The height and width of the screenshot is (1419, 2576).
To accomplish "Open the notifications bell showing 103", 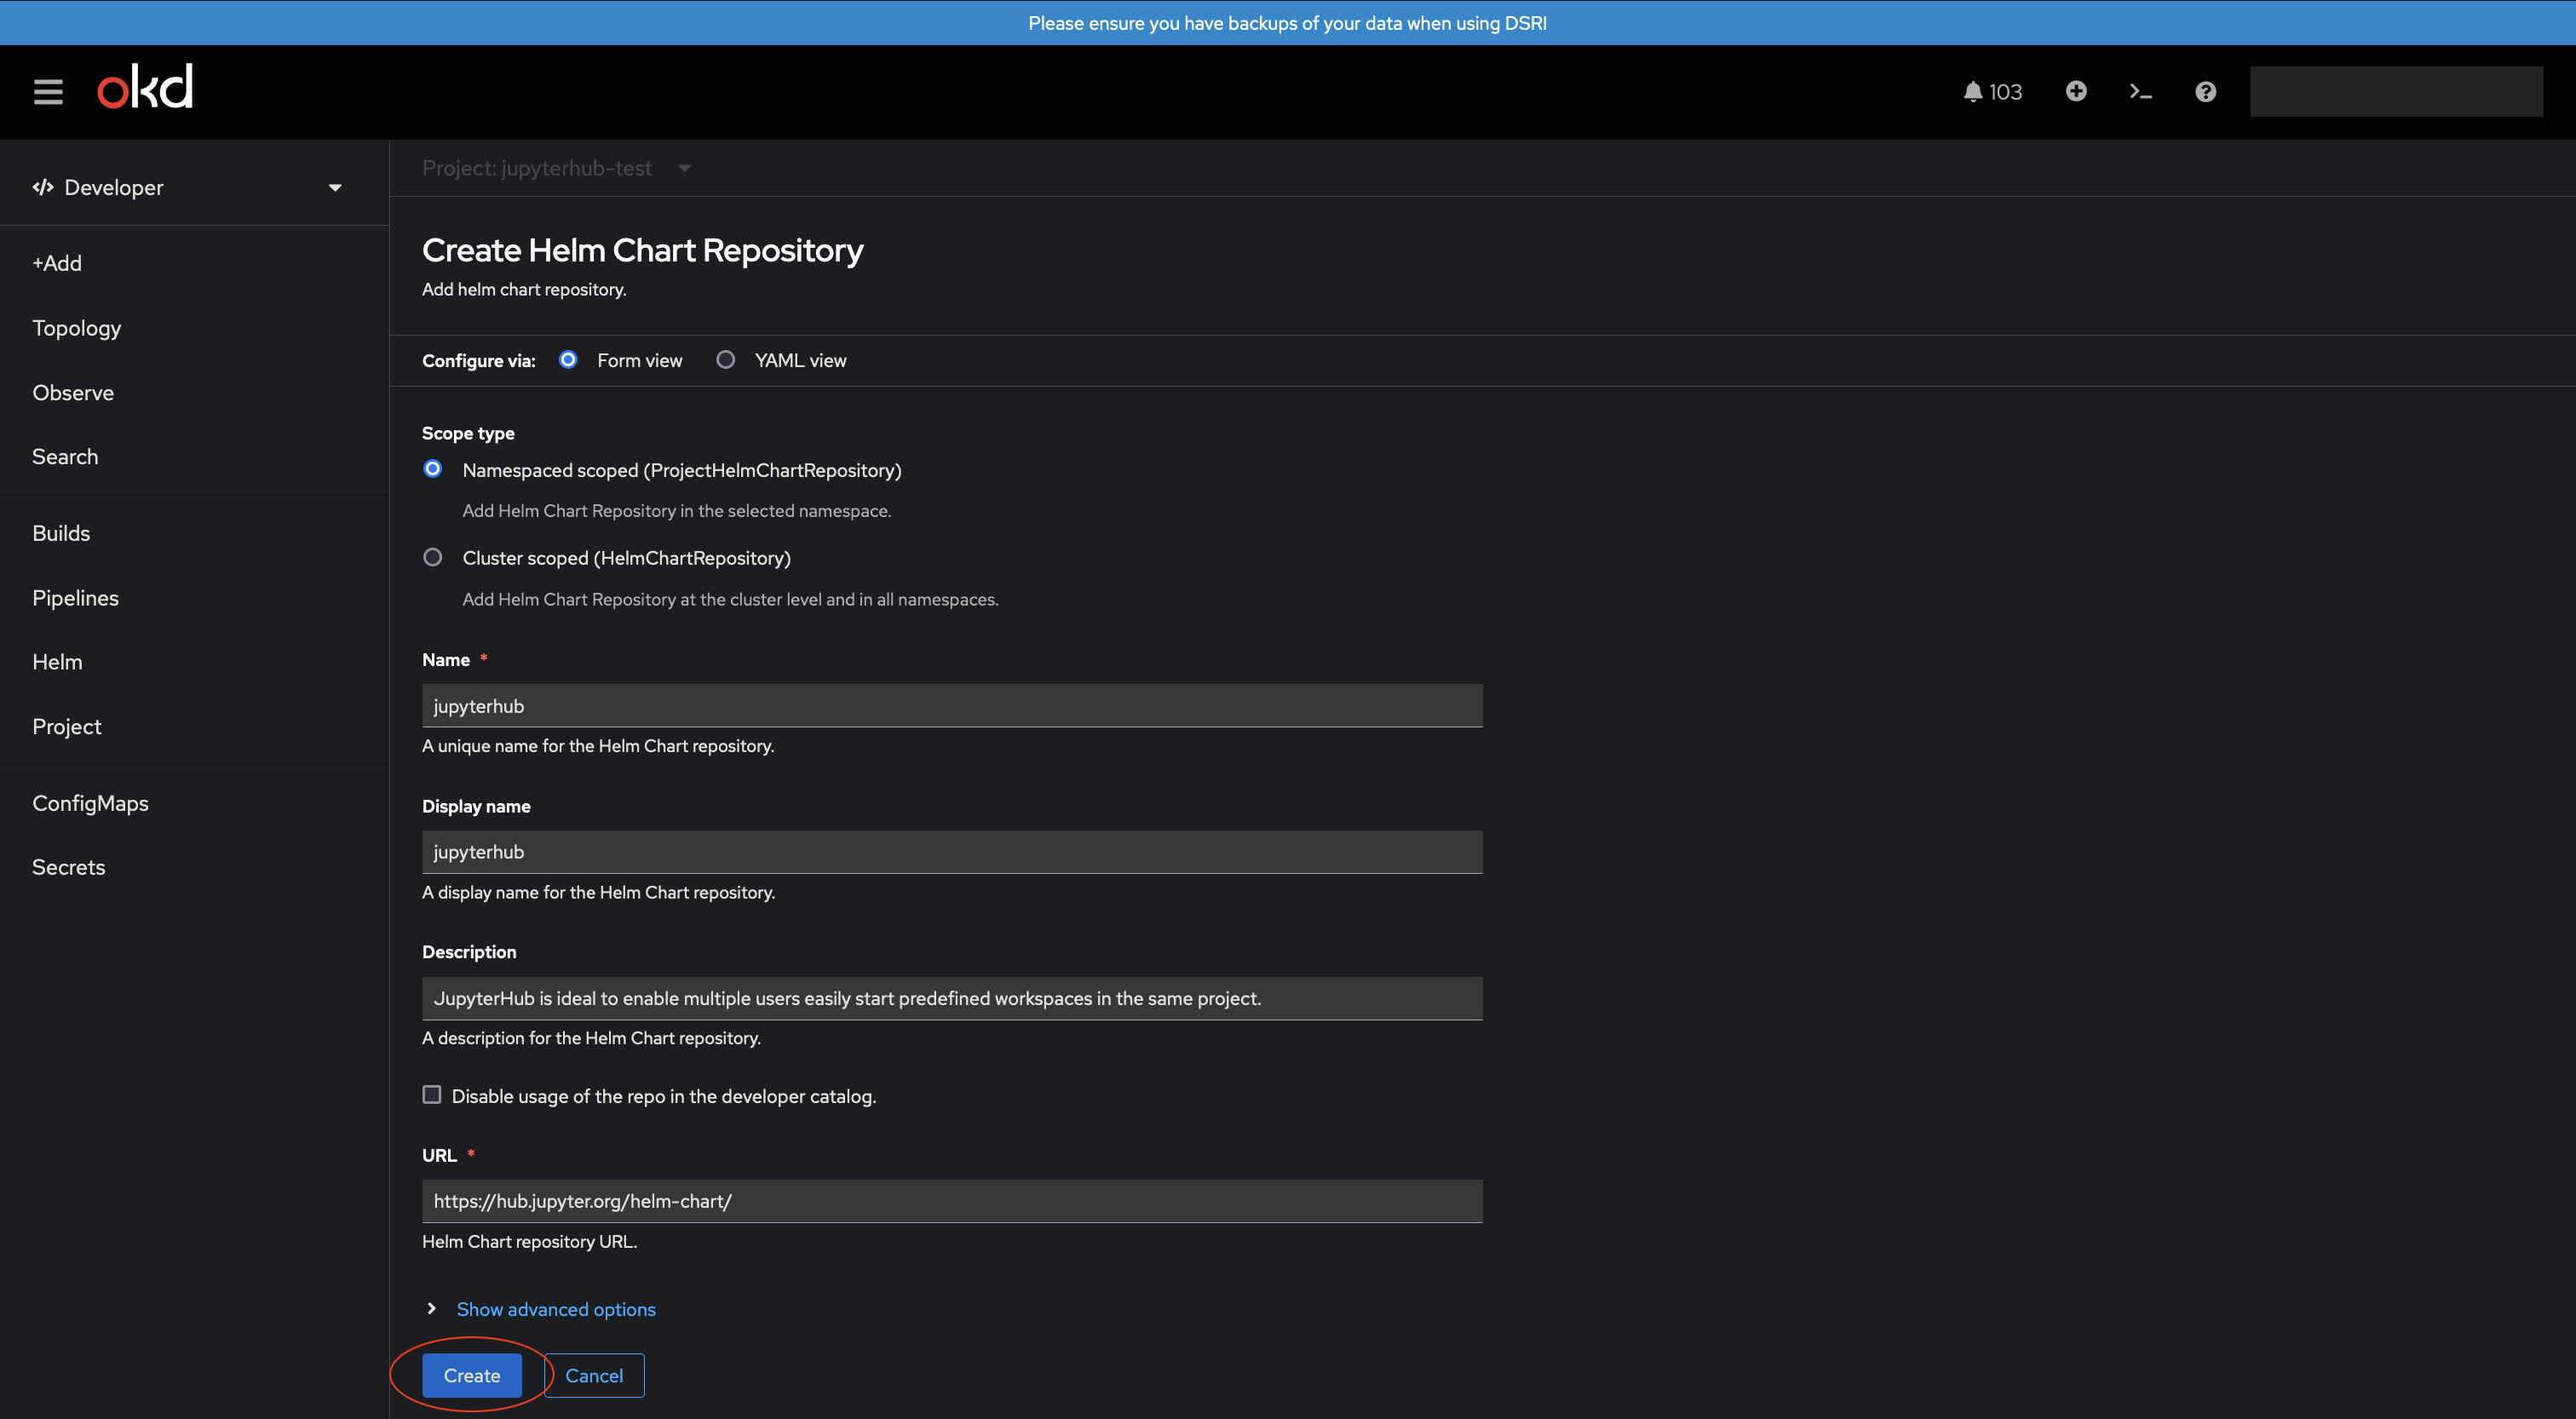I will [1992, 92].
